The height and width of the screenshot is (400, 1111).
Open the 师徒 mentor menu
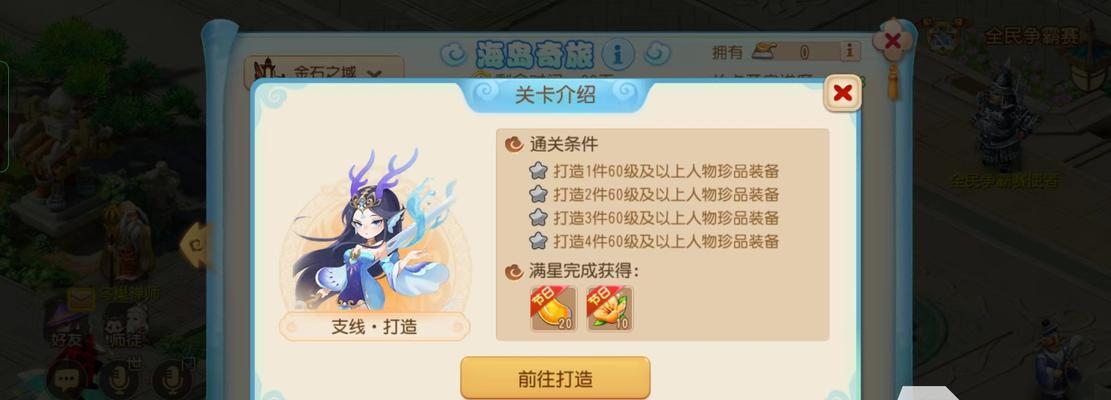[123, 327]
